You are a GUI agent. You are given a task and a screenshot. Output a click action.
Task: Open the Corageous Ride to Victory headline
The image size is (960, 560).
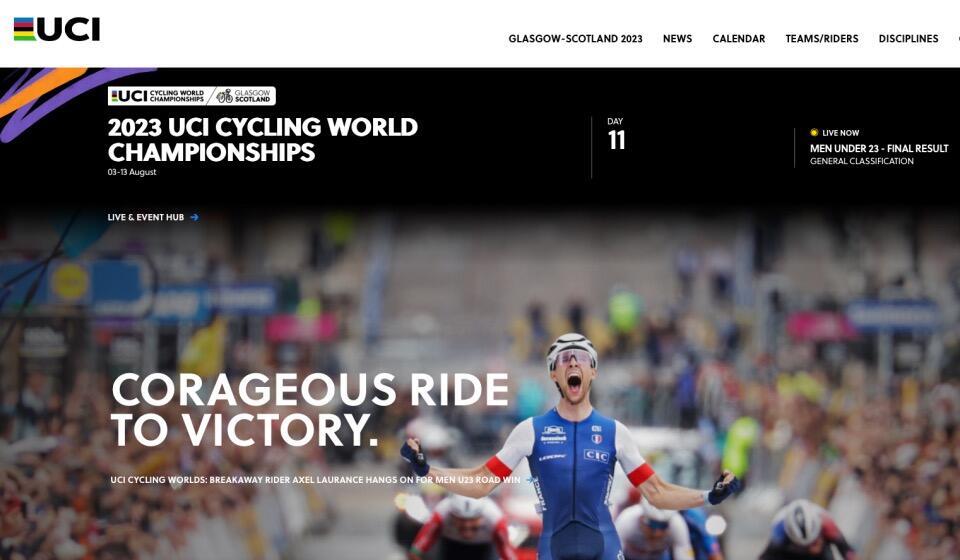[310, 409]
